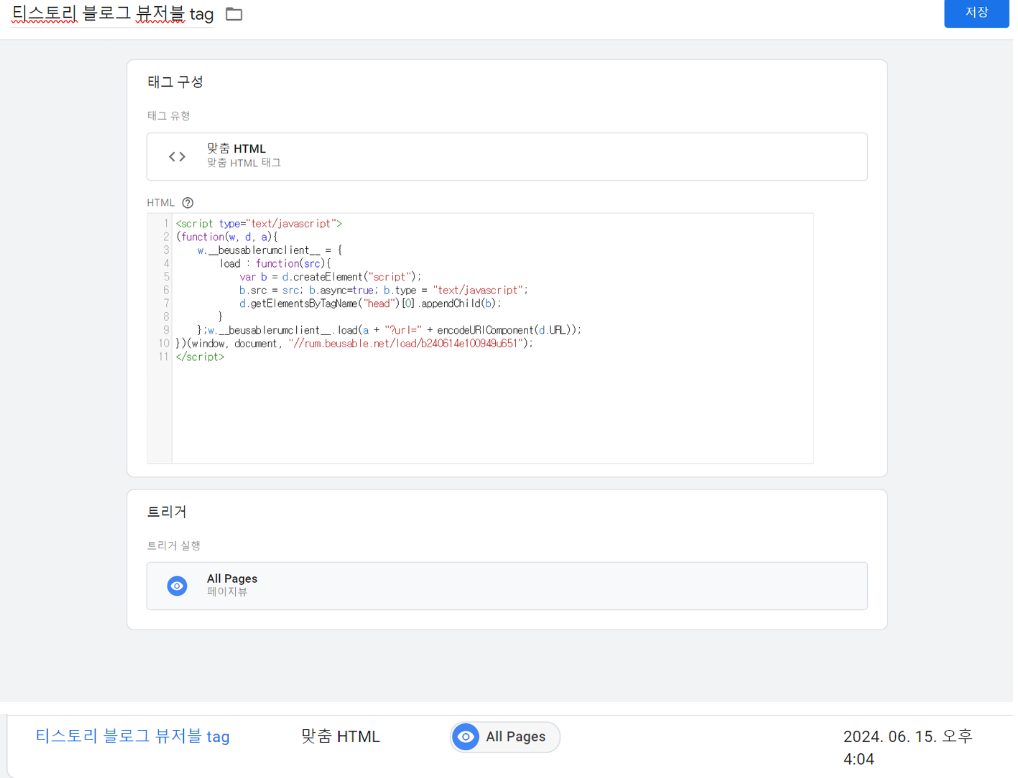Click the 저장 save button
The height and width of the screenshot is (778, 1018).
[976, 12]
